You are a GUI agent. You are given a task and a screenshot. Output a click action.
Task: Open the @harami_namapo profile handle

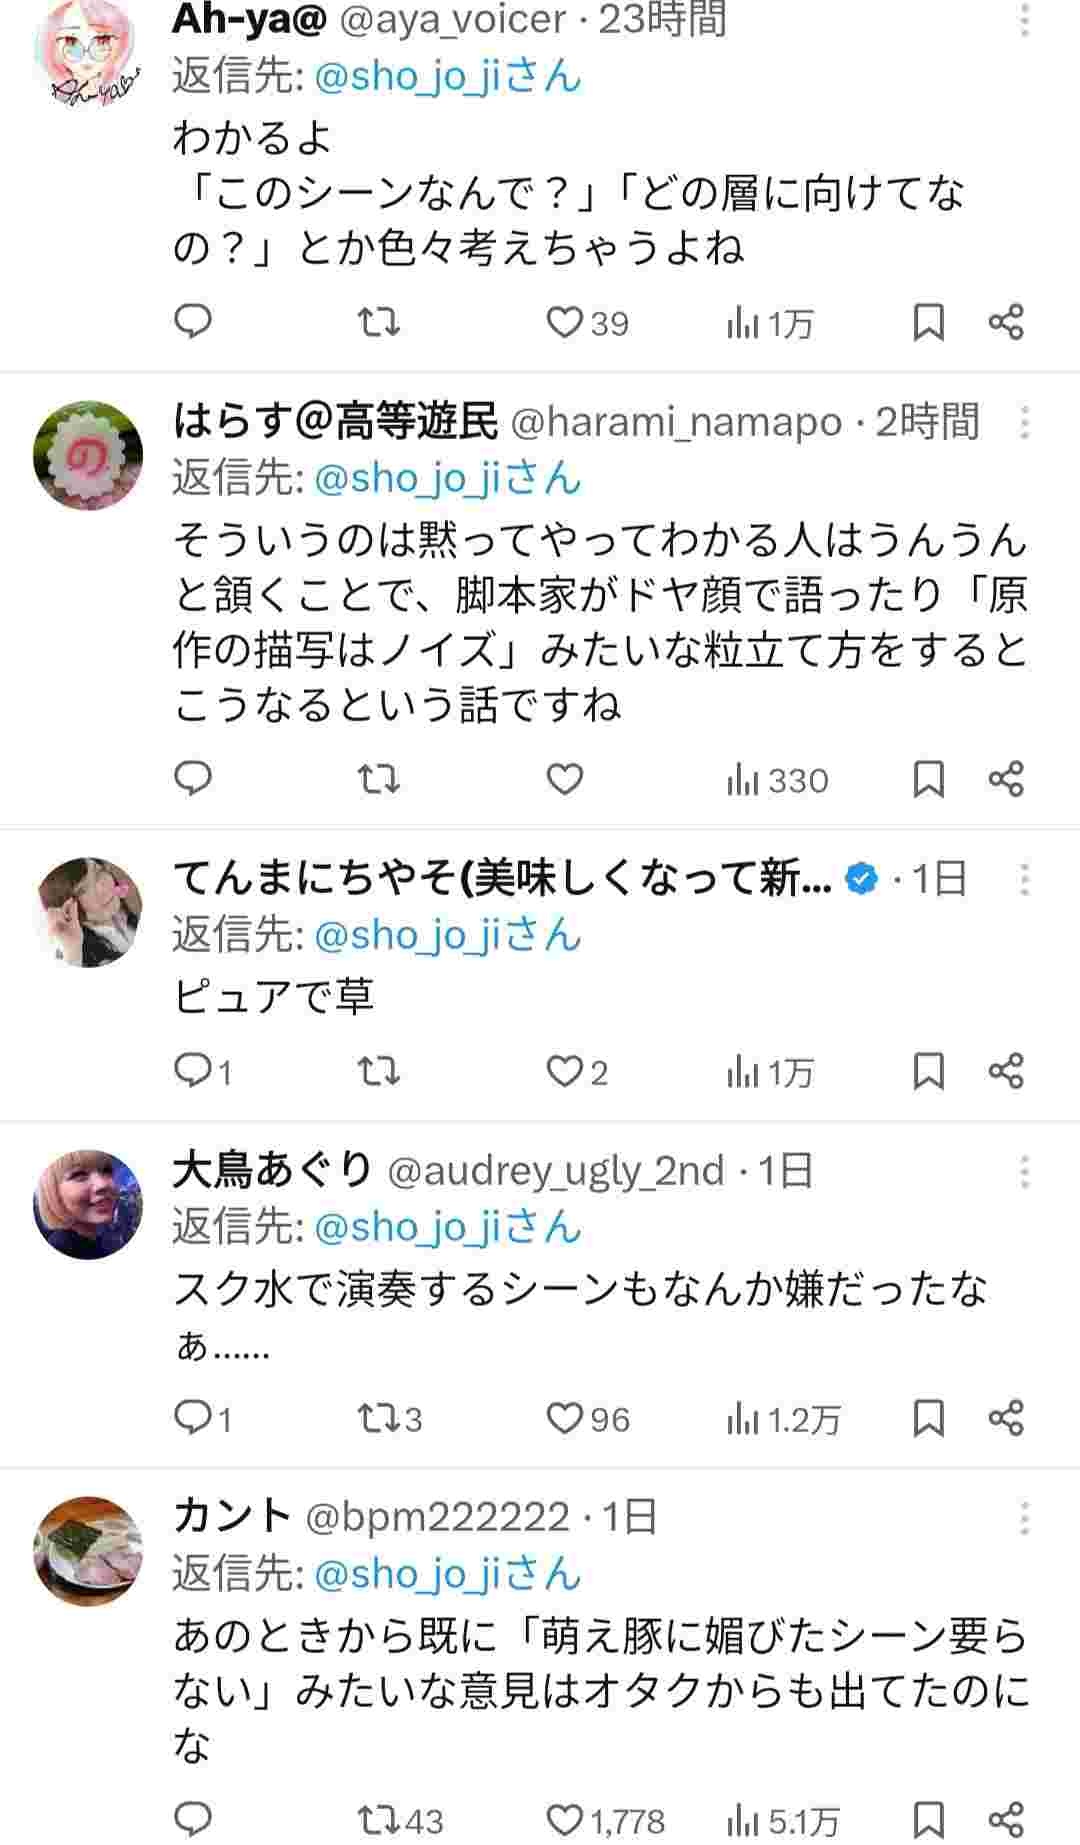676,423
